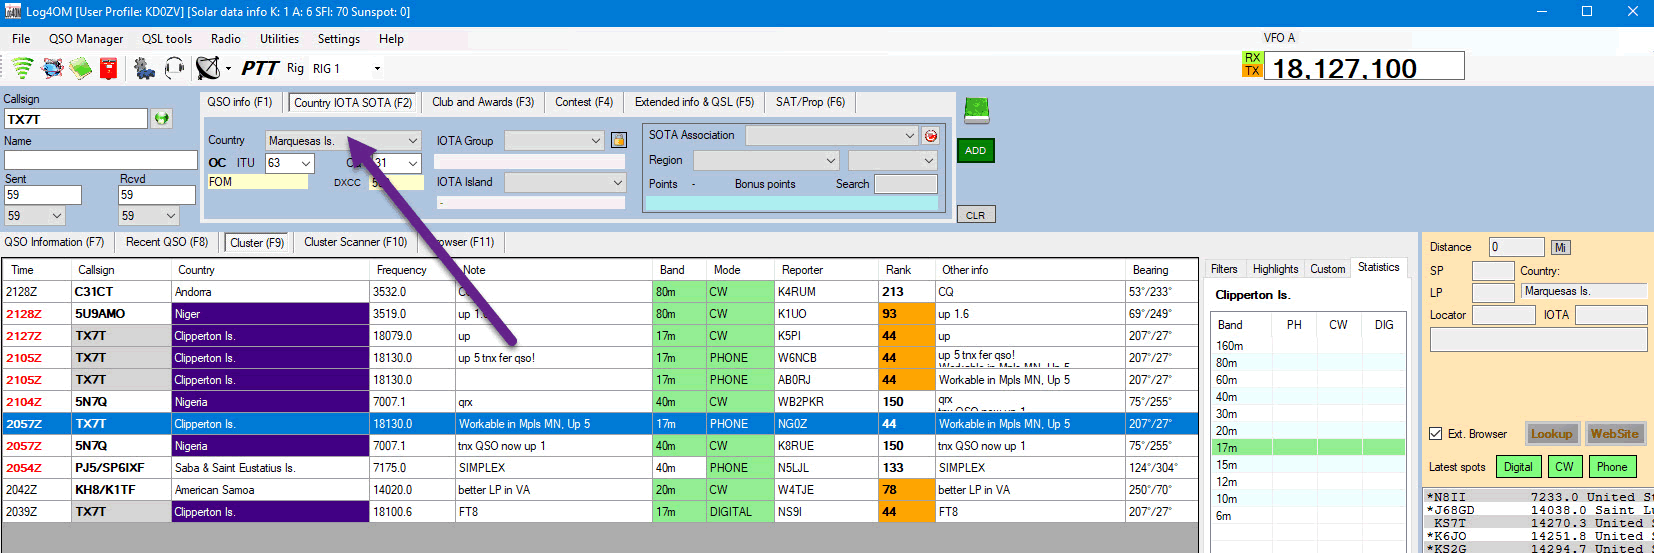Click the WebSite button
This screenshot has width=1654, height=553.
(1614, 434)
